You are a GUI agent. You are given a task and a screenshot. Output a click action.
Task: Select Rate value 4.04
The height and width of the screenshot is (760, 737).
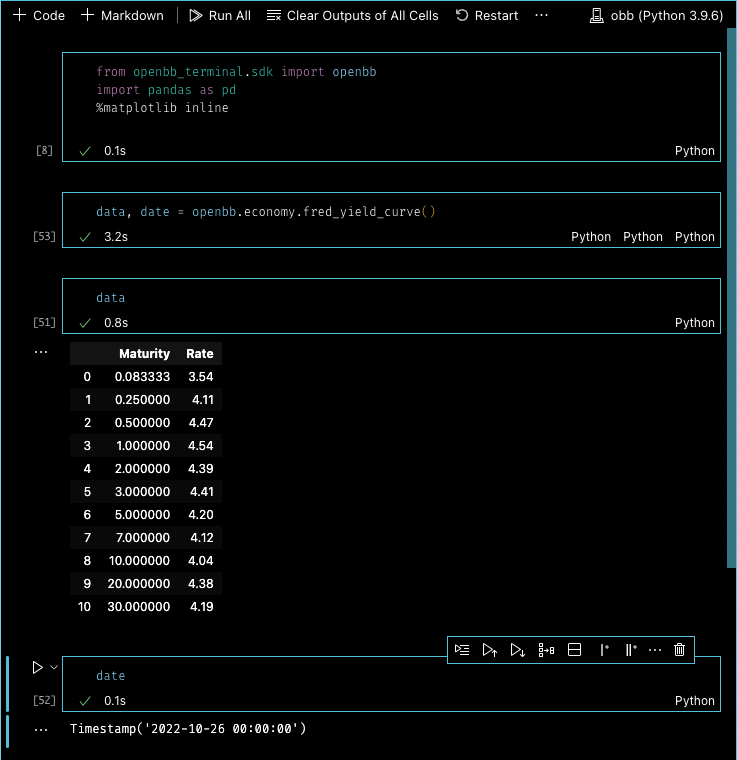(x=201, y=561)
